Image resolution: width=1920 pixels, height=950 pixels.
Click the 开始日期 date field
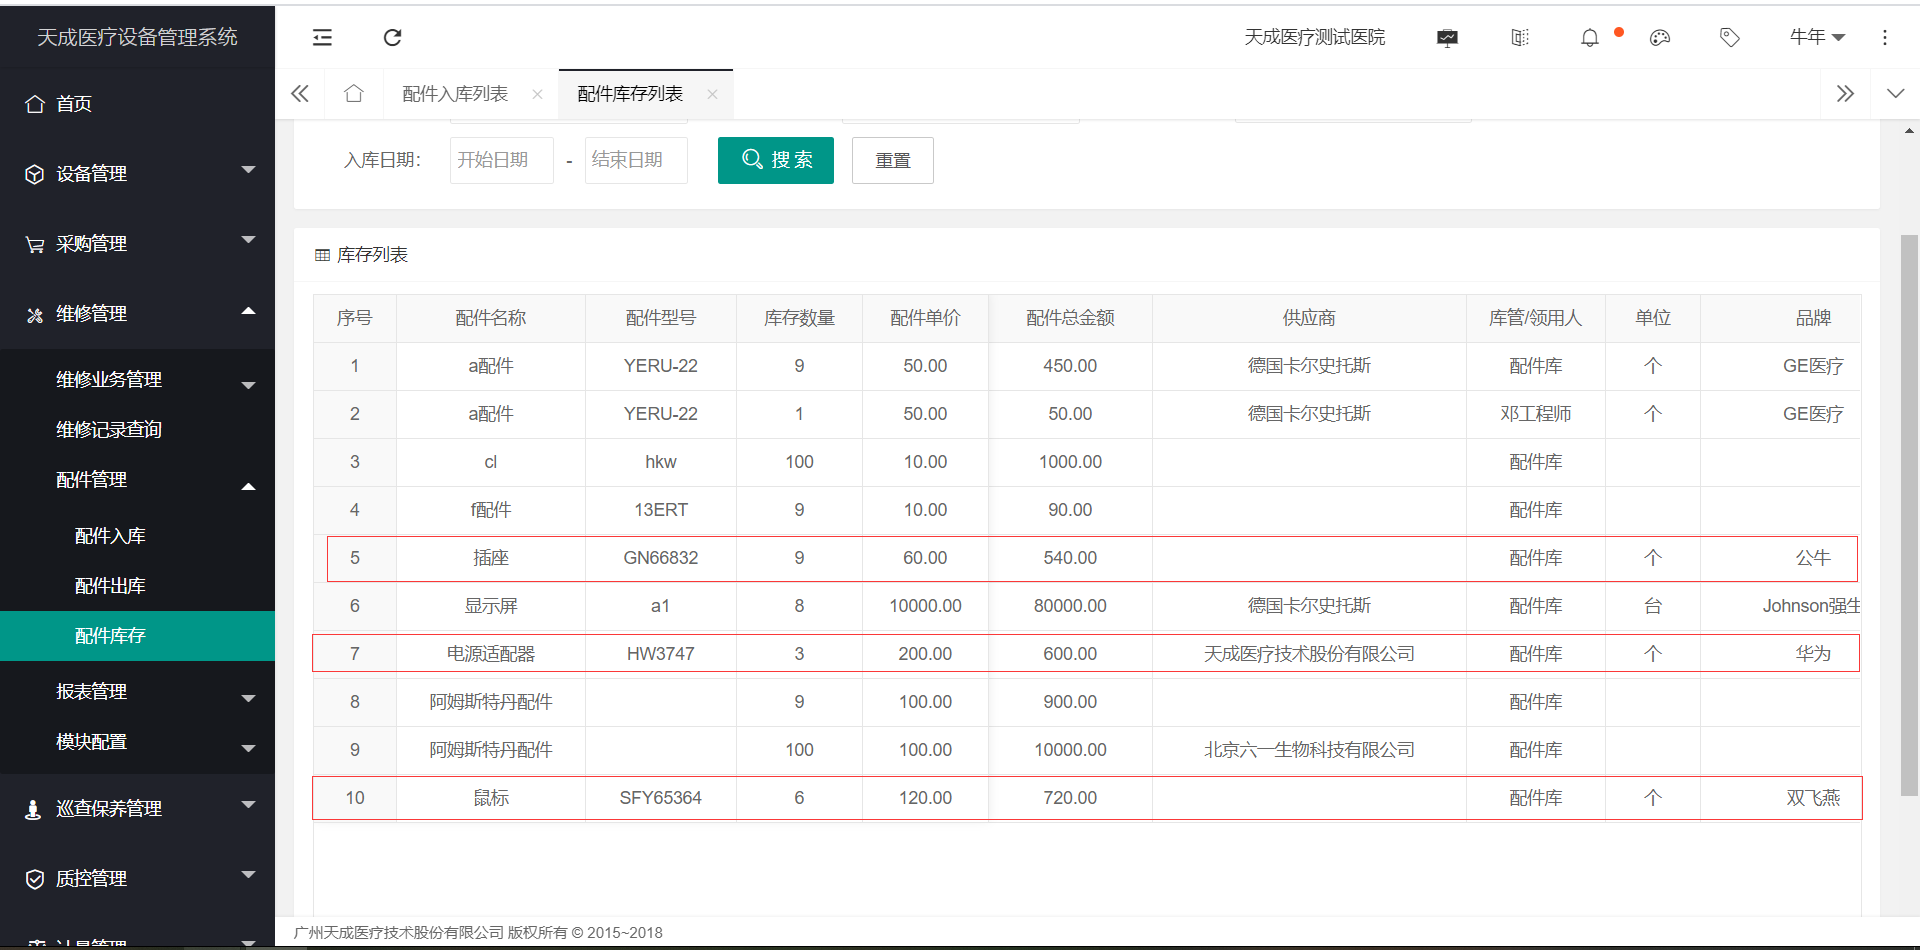pyautogui.click(x=502, y=160)
